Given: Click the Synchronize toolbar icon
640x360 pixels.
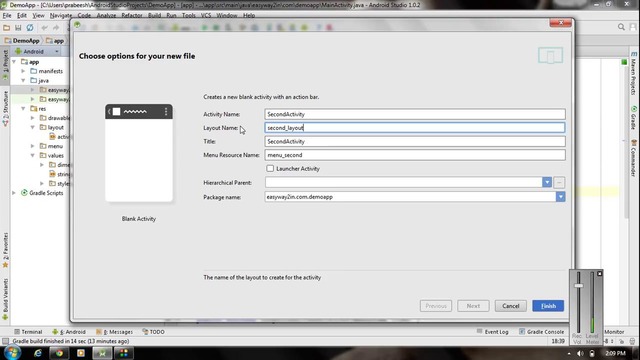Looking at the screenshot, I should pos(30,28).
